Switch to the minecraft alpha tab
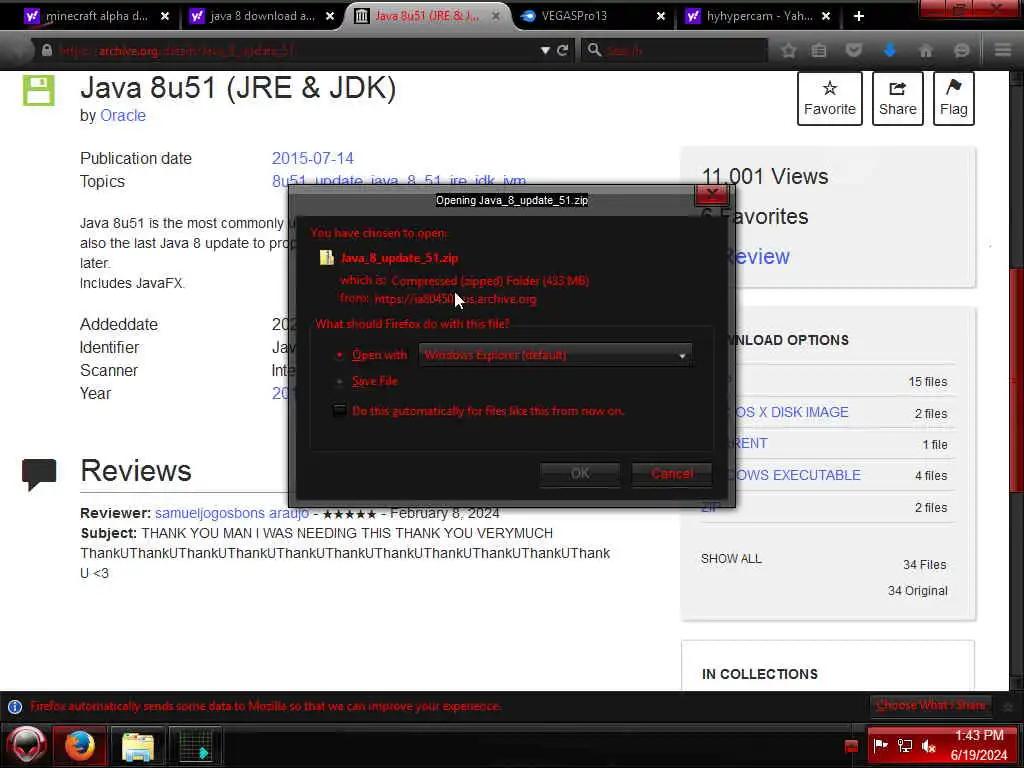Viewport: 1024px width, 768px height. [x=96, y=16]
